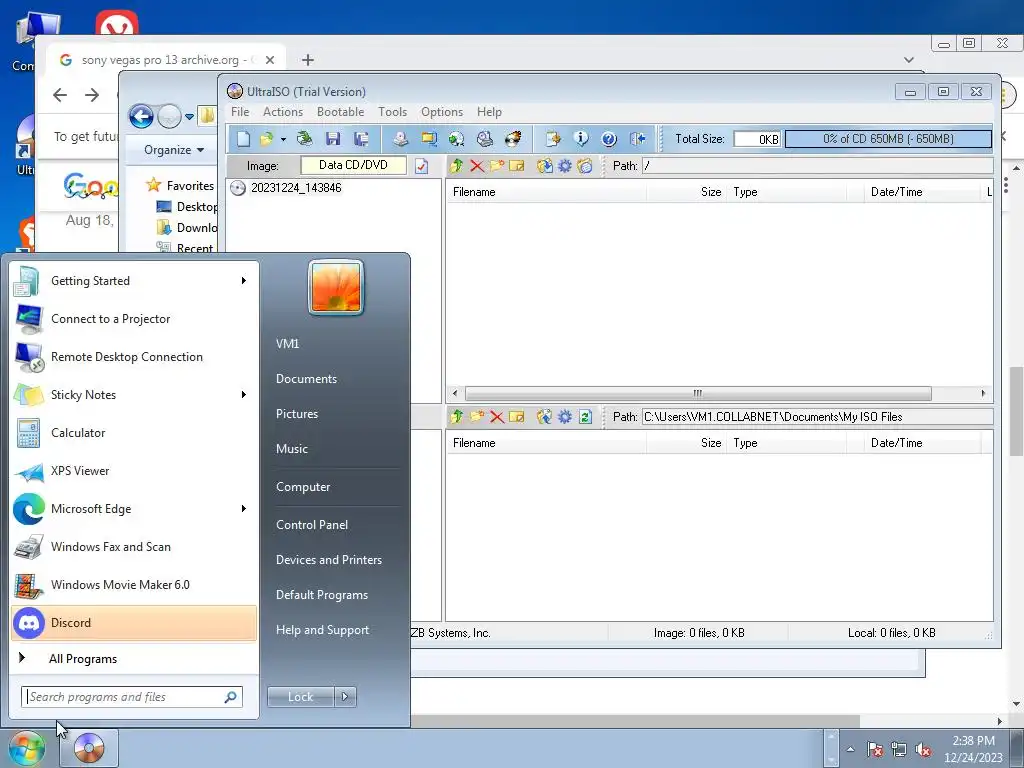Open the File menu in UltraISO

[240, 112]
